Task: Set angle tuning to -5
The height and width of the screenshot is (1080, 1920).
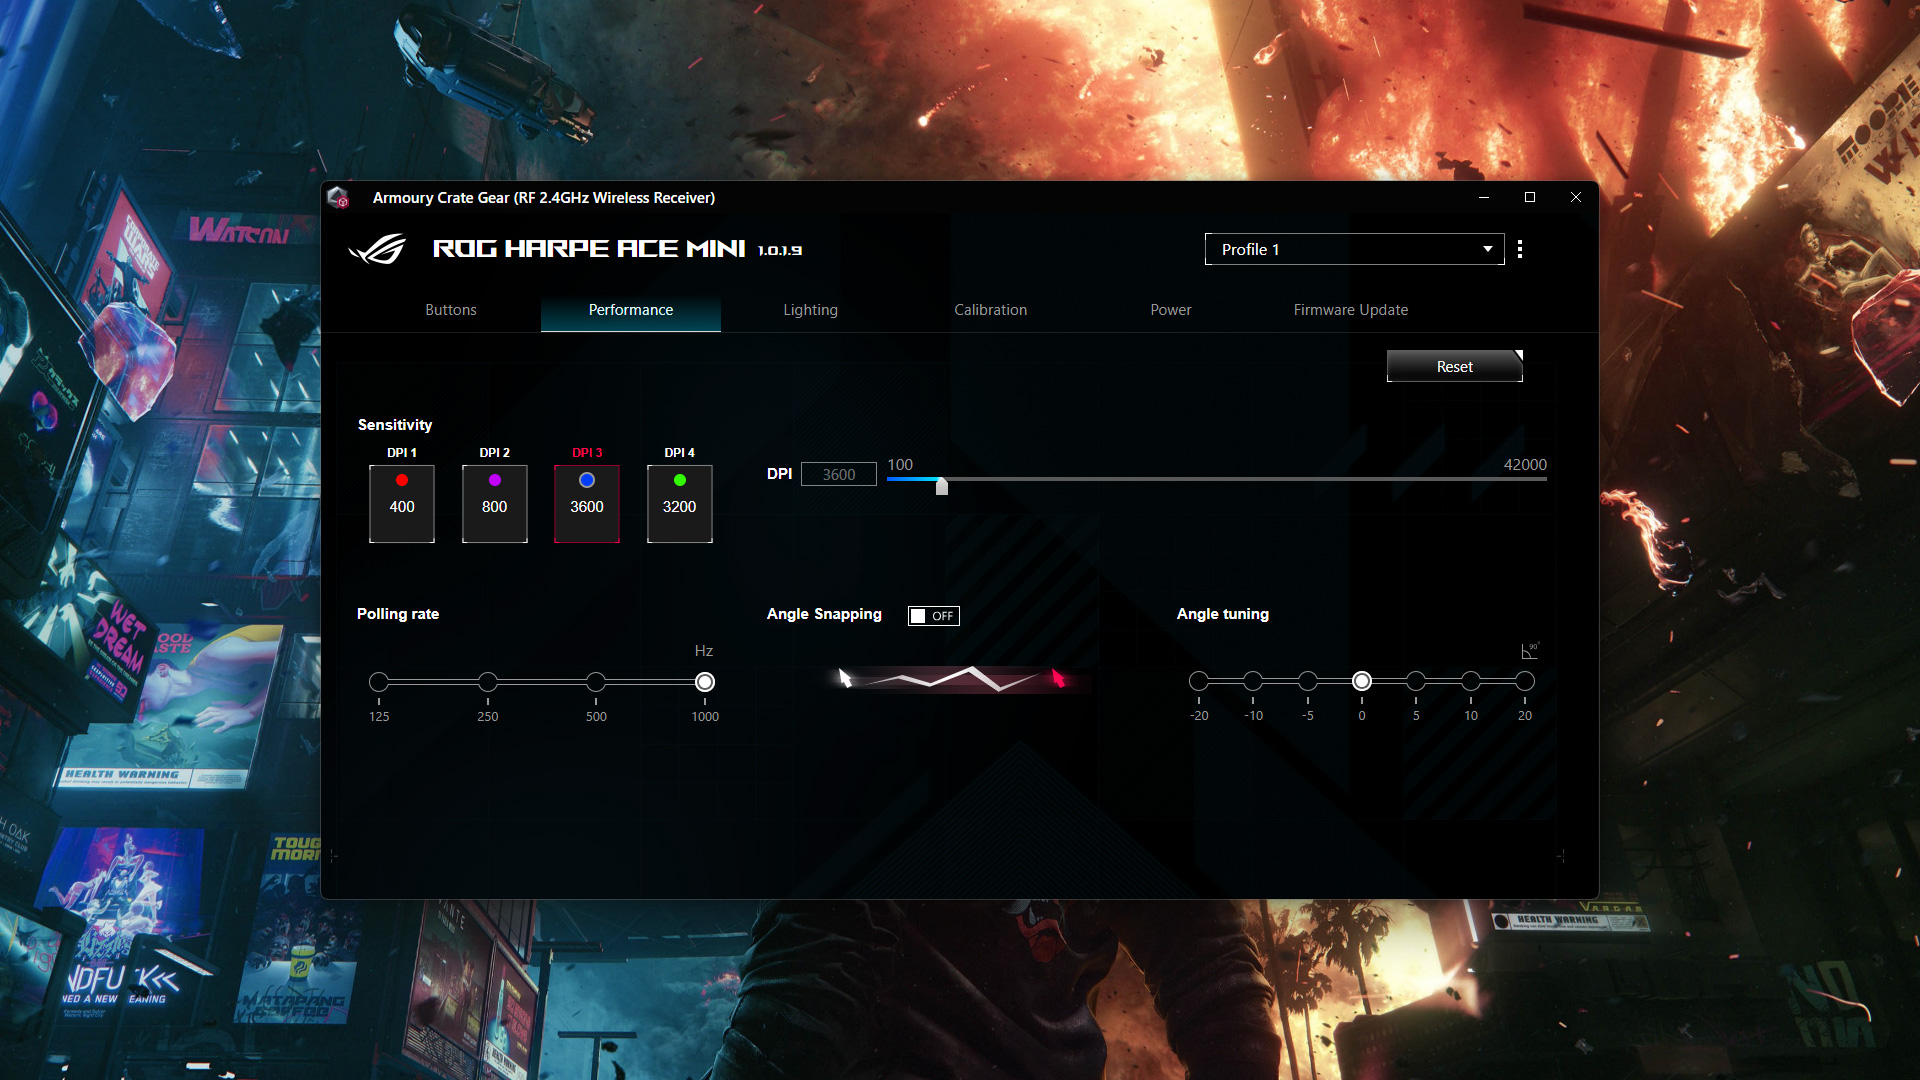Action: [1308, 681]
